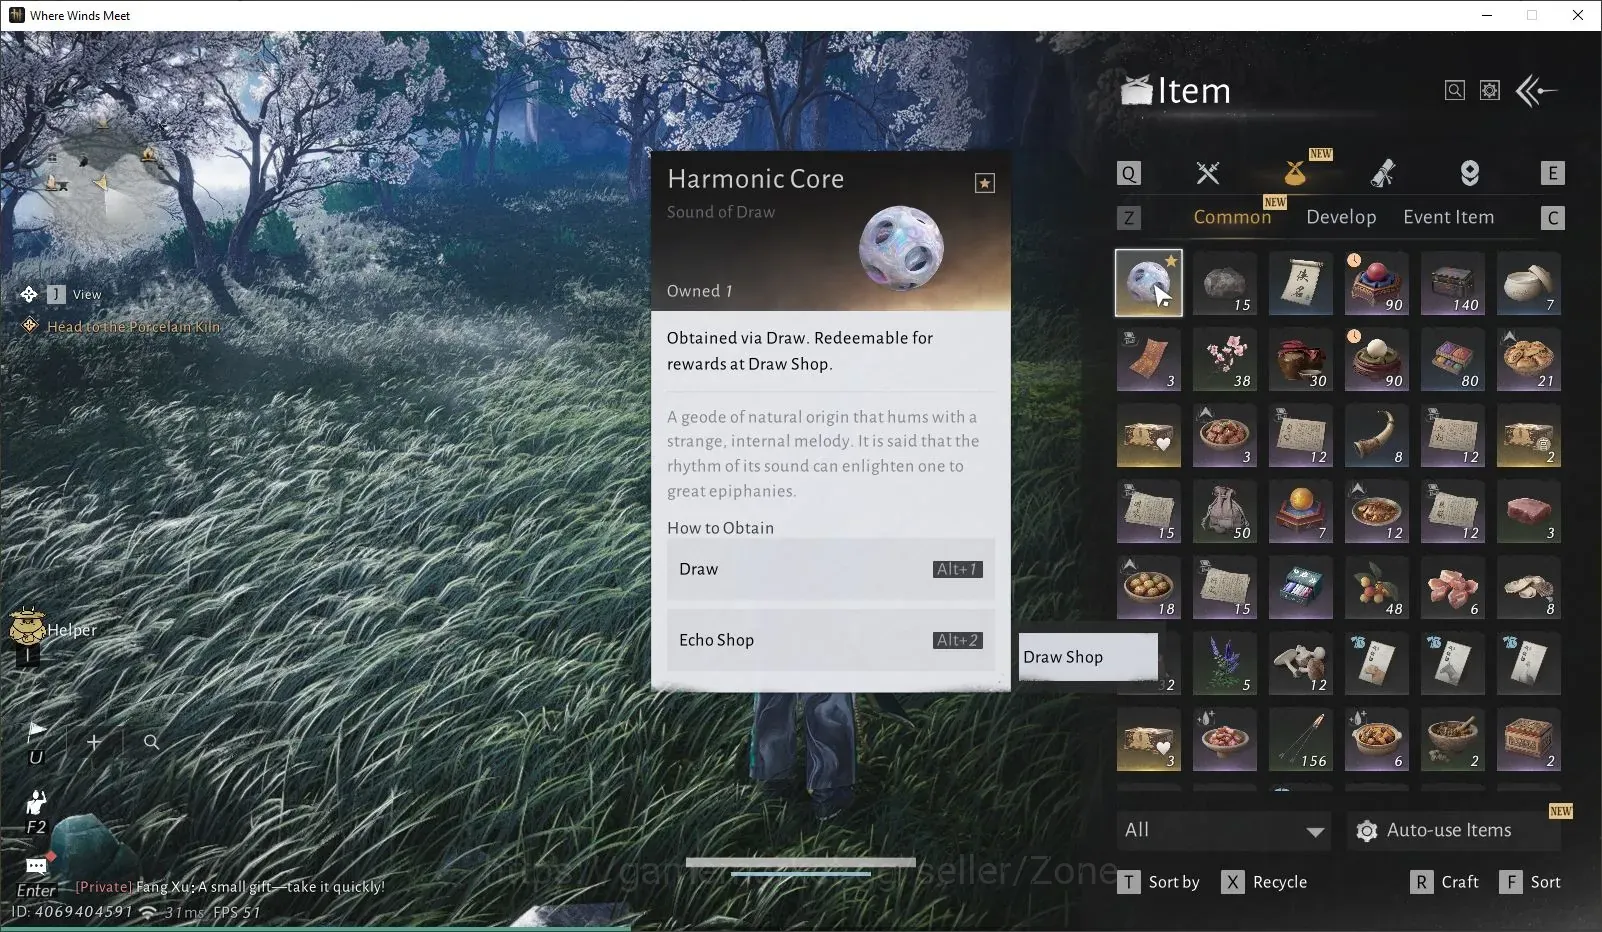This screenshot has height=932, width=1602.
Task: Open the stacked coins currency category
Action: (1469, 173)
